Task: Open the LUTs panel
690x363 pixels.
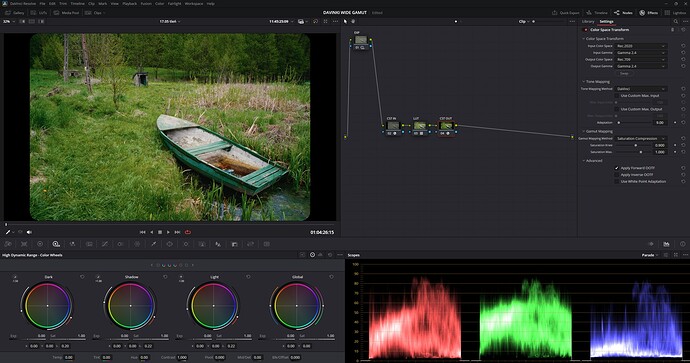Action: (x=39, y=13)
